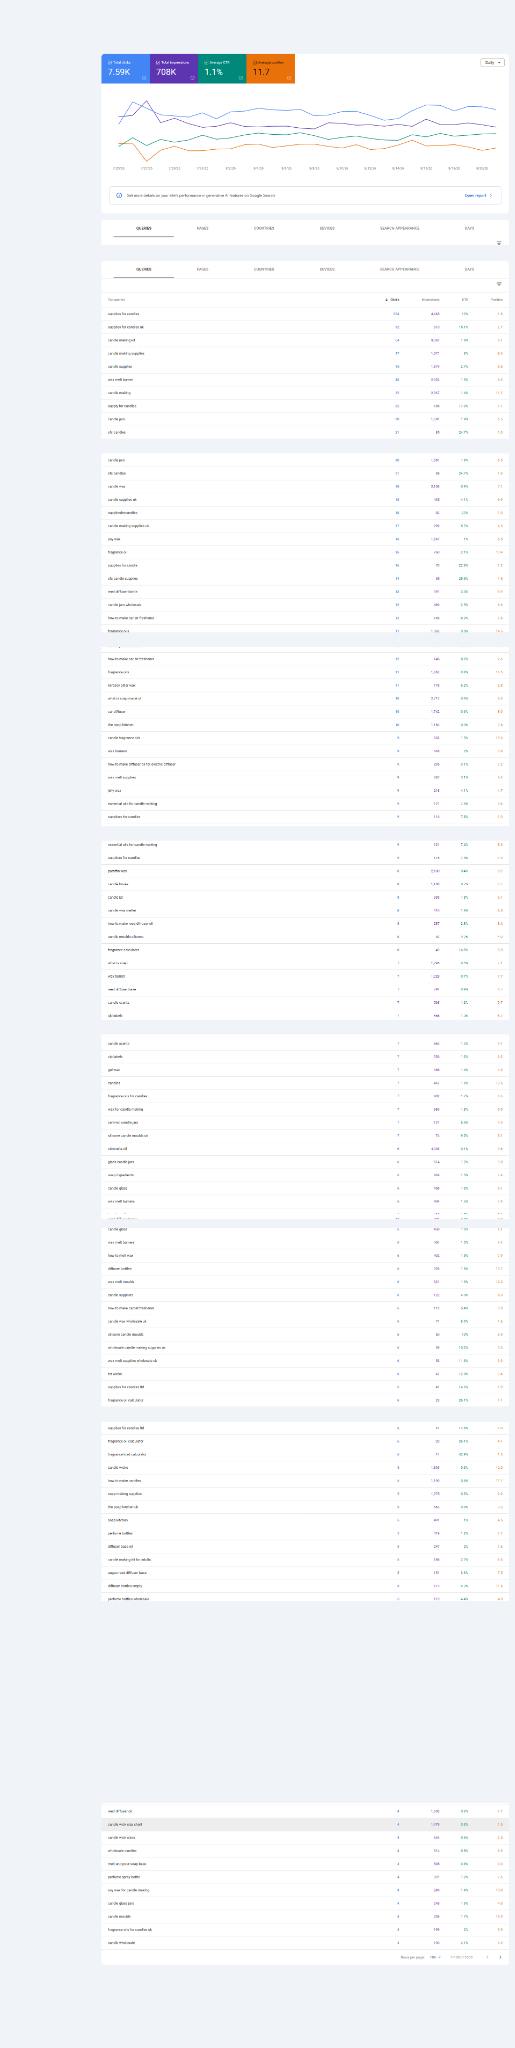
Task: Toggle the Total impressions metric card
Action: pos(174,69)
